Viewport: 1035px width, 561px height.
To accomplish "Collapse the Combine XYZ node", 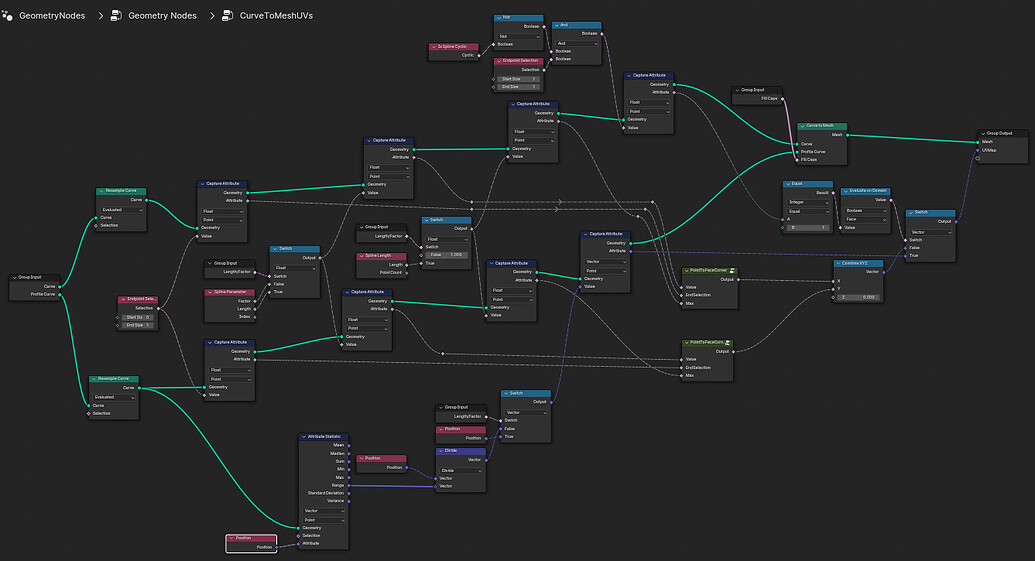I will [x=838, y=263].
